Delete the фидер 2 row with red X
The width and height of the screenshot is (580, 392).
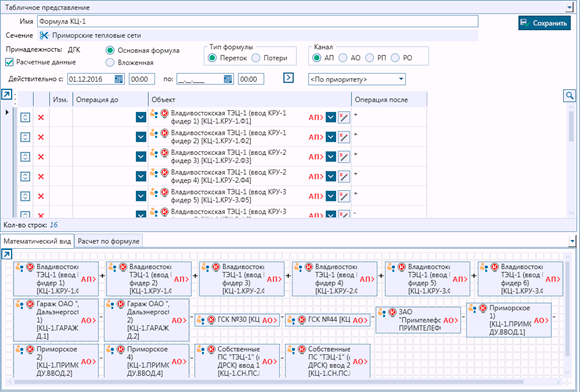[41, 137]
